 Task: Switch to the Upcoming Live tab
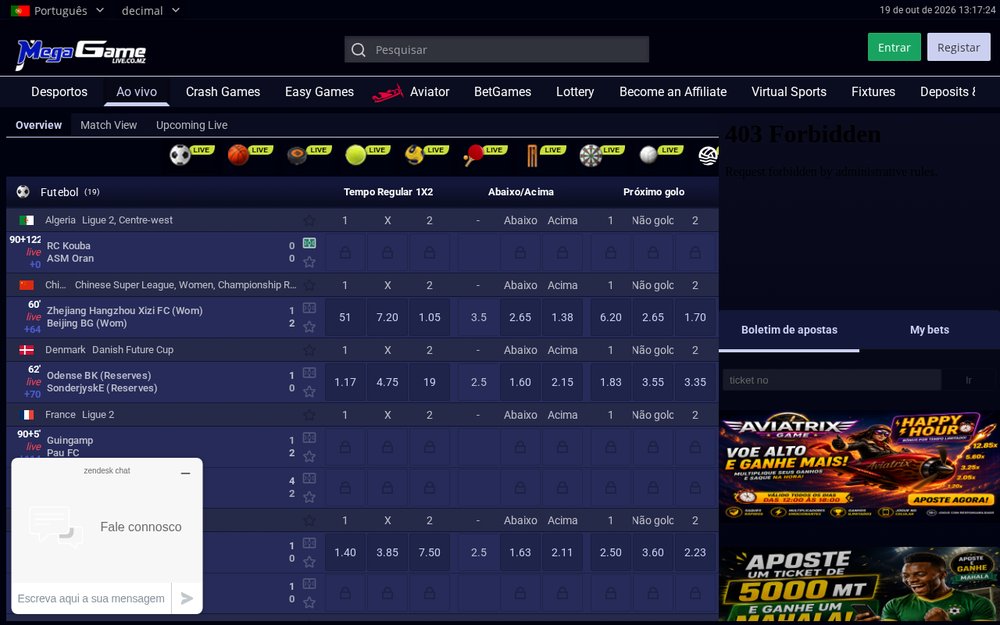(192, 125)
